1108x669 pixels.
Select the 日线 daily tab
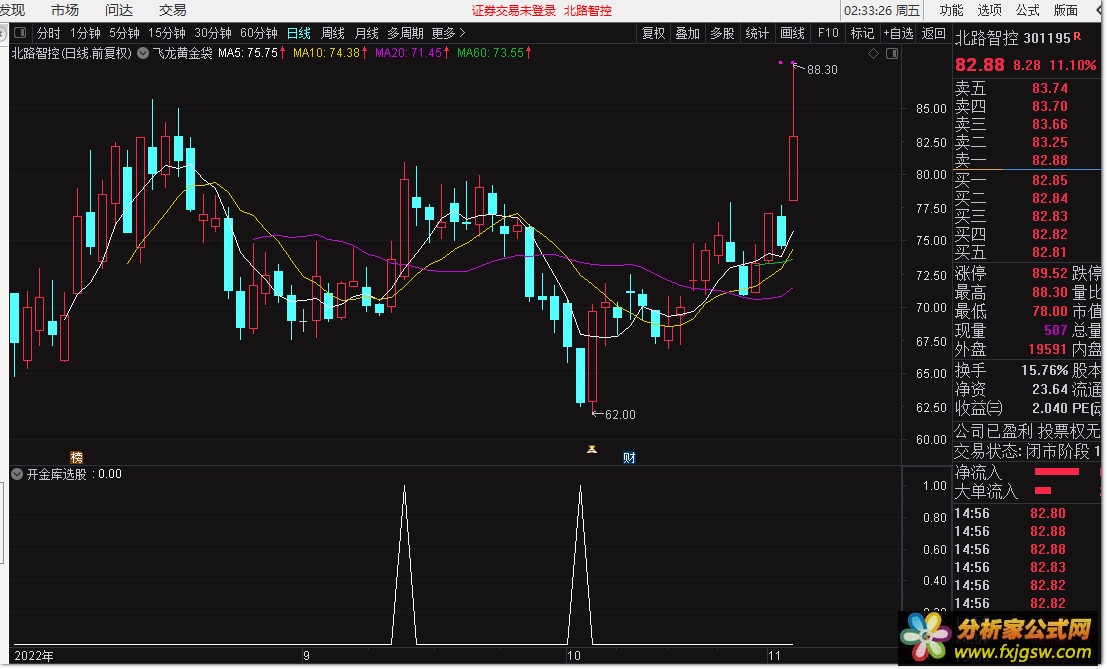tap(299, 33)
